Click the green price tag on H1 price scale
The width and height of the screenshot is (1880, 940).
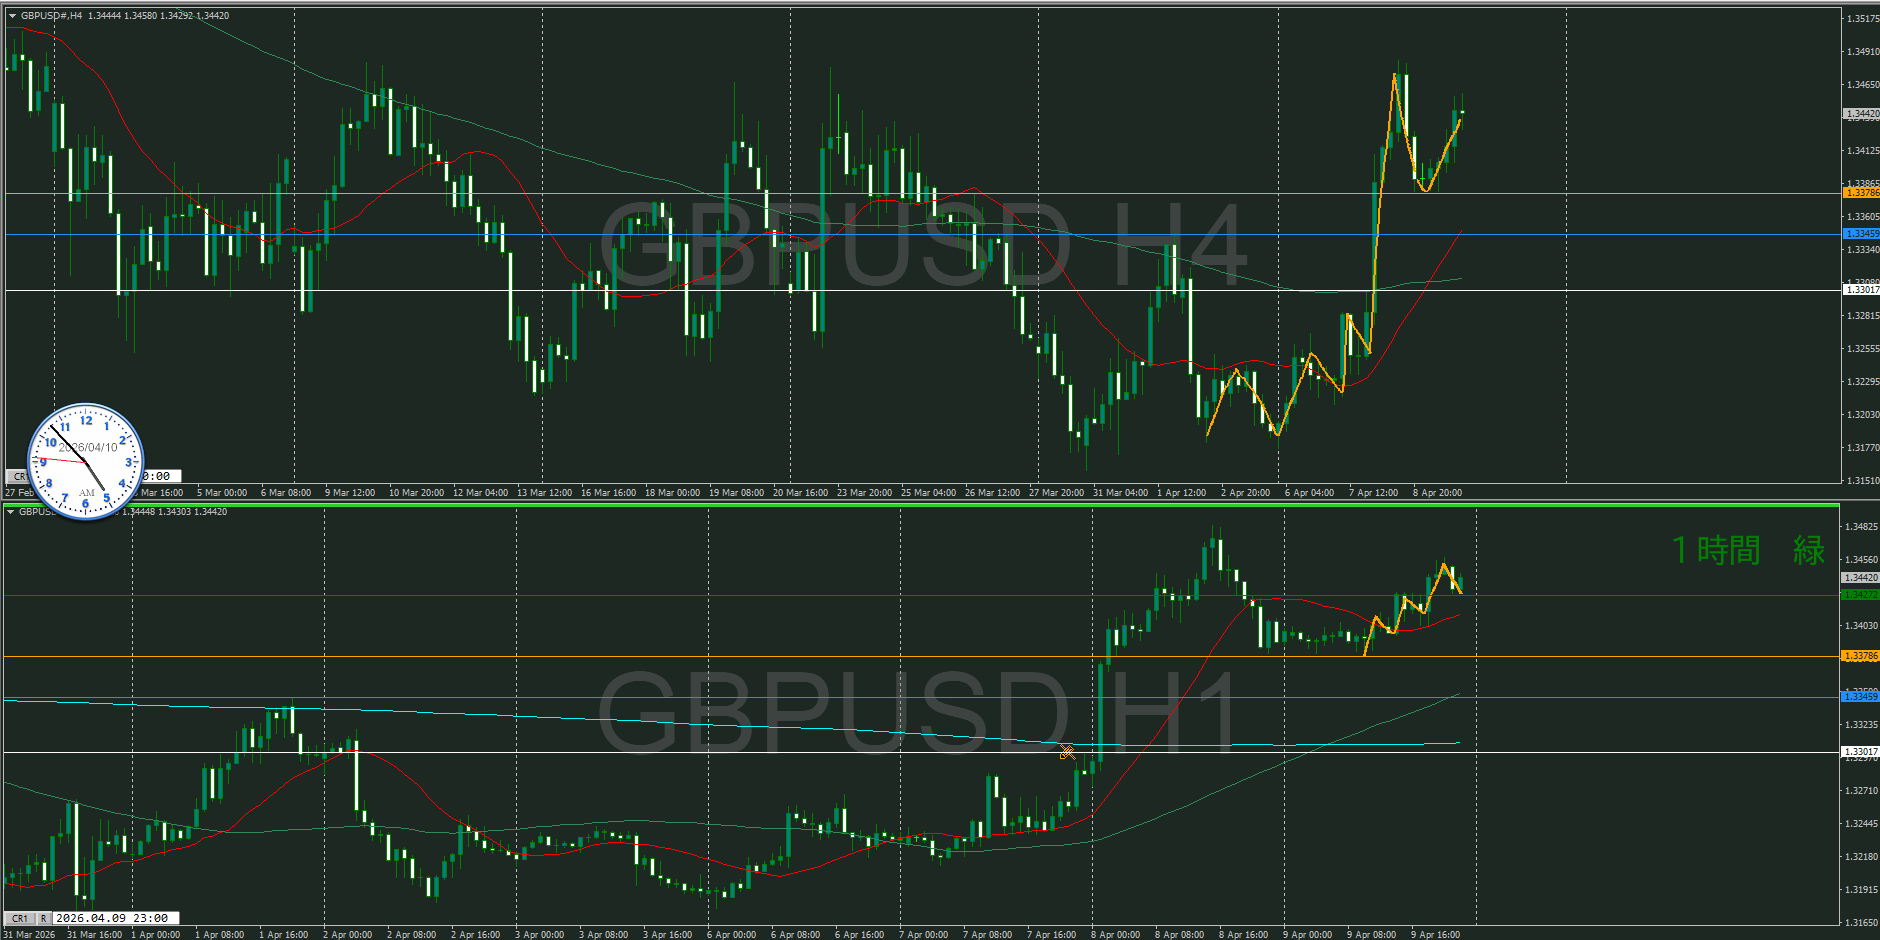tap(1861, 595)
